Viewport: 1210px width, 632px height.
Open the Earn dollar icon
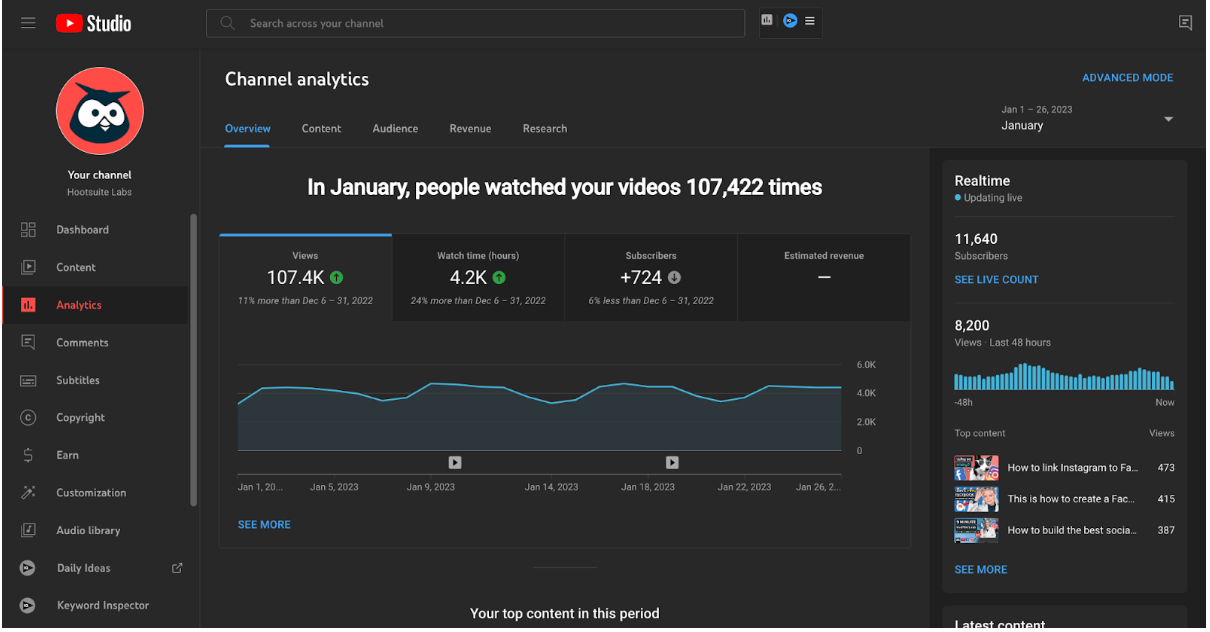pyautogui.click(x=28, y=455)
